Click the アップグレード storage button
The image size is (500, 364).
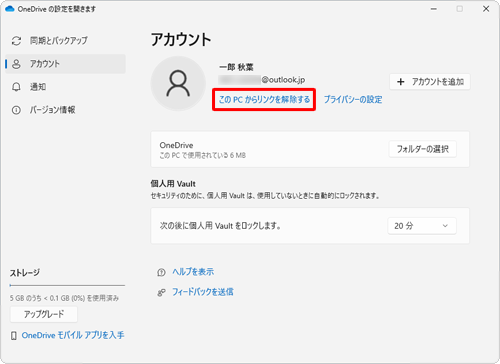pyautogui.click(x=44, y=314)
